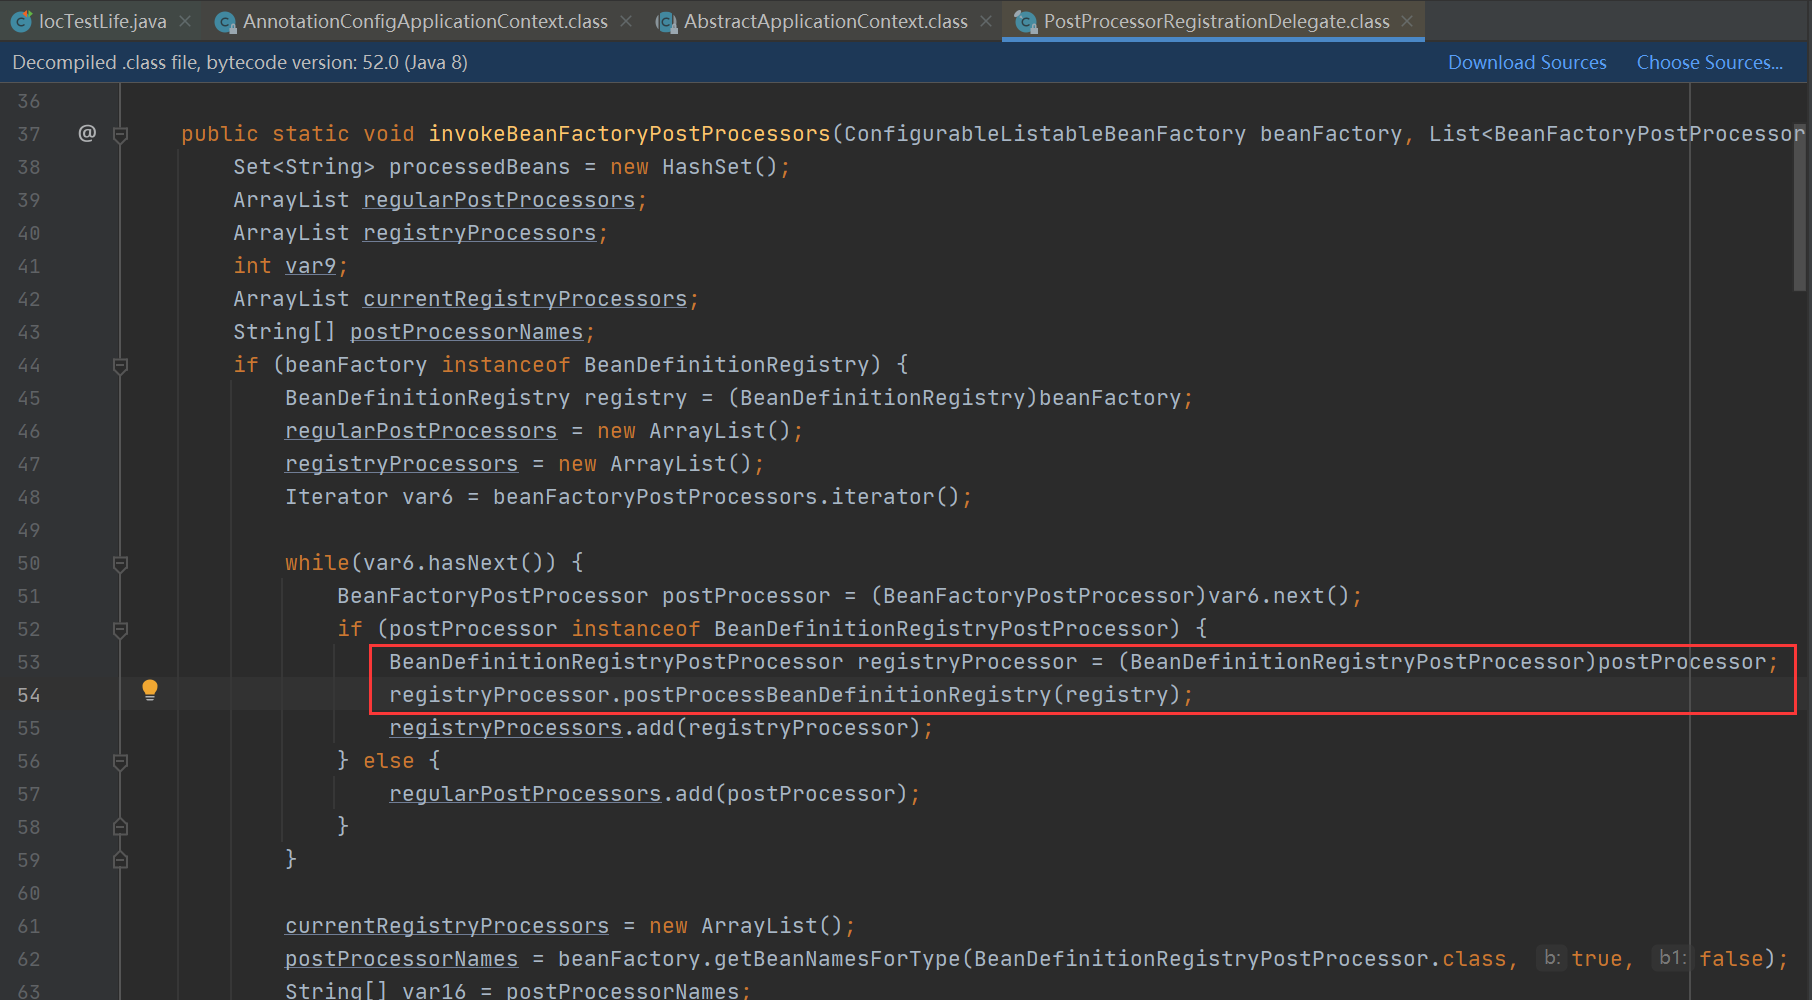1812x1000 pixels.
Task: Collapse the else block fold marker on line 56
Action: pos(120,761)
